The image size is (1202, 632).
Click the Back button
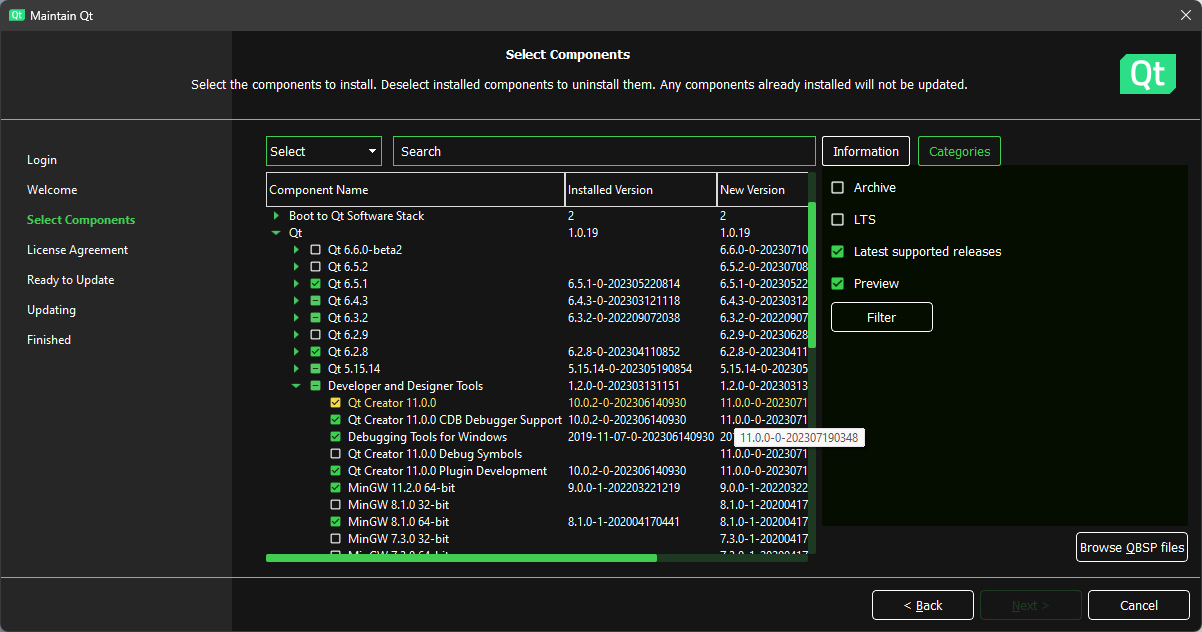point(923,605)
